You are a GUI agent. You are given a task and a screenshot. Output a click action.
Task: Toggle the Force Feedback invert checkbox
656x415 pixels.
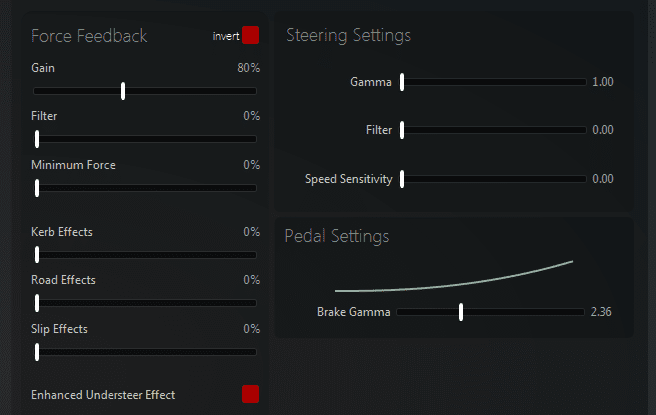(250, 35)
